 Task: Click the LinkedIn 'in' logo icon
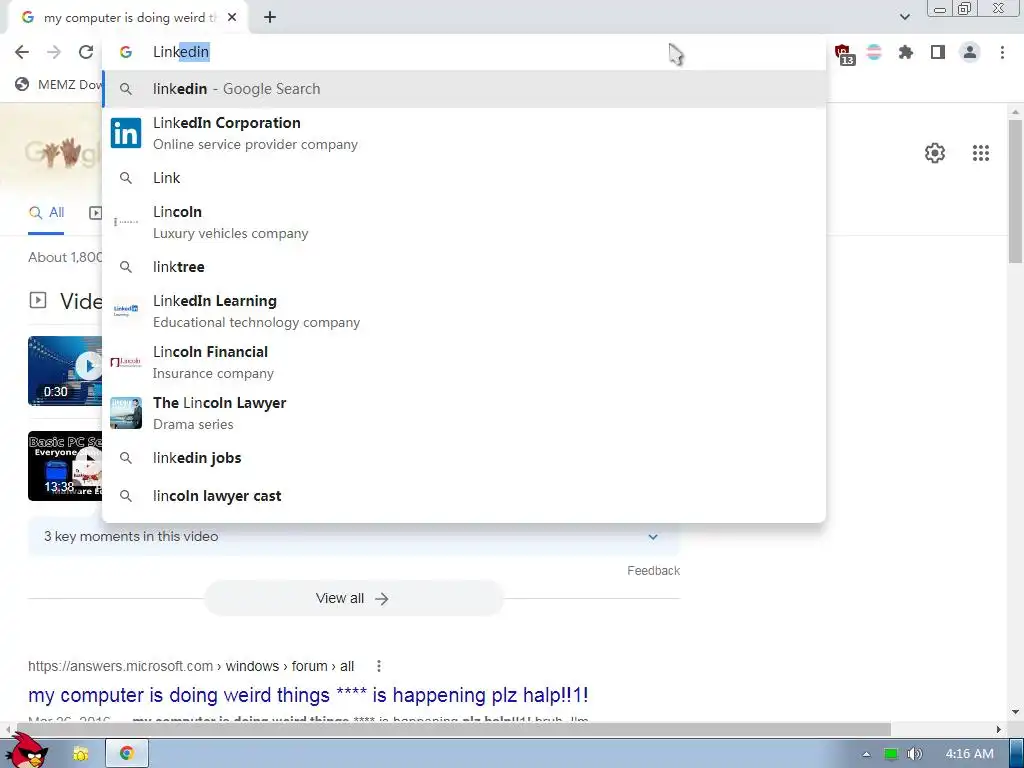click(126, 133)
